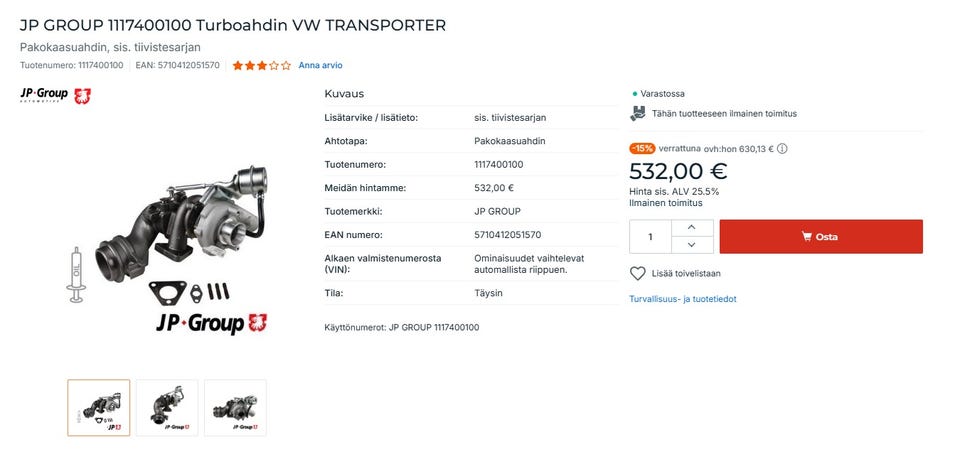
Task: Click the green in-stock dot
Action: pos(634,94)
